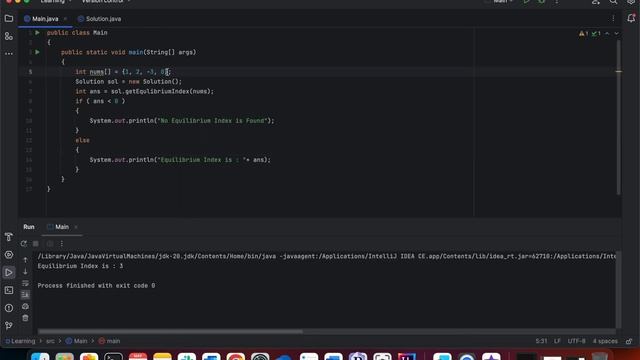Close the Main.java editor tab
The height and width of the screenshot is (360, 640).
65,19
